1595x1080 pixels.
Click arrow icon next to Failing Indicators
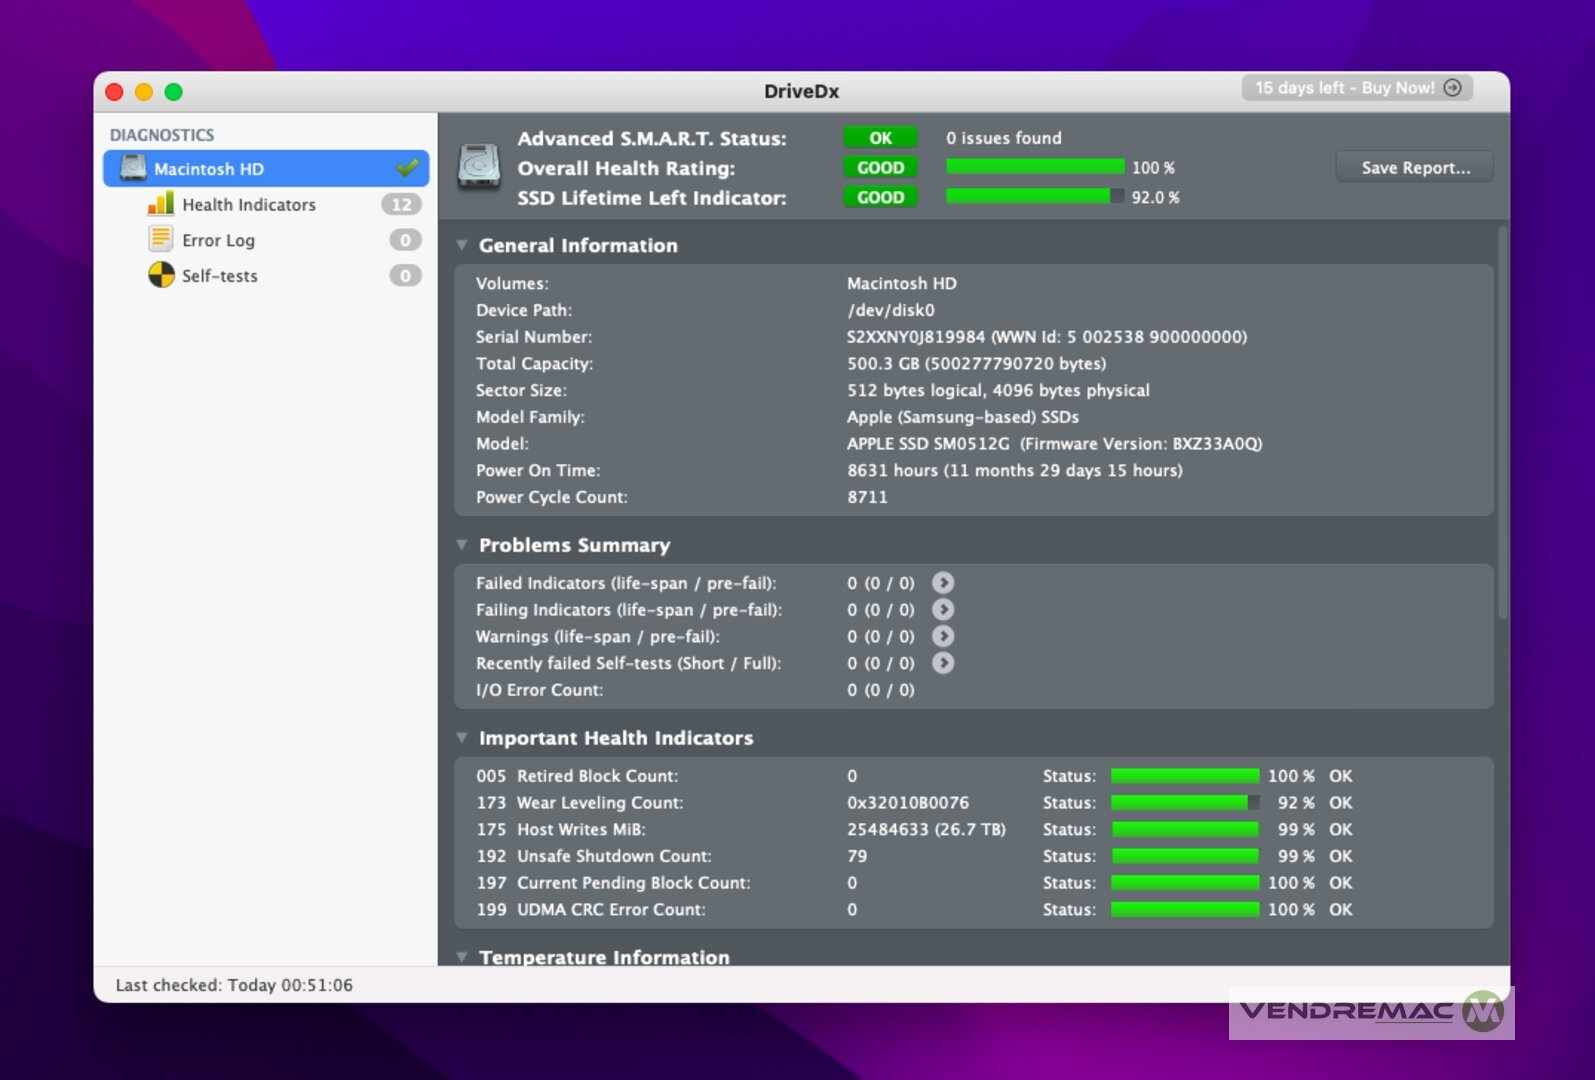[942, 610]
